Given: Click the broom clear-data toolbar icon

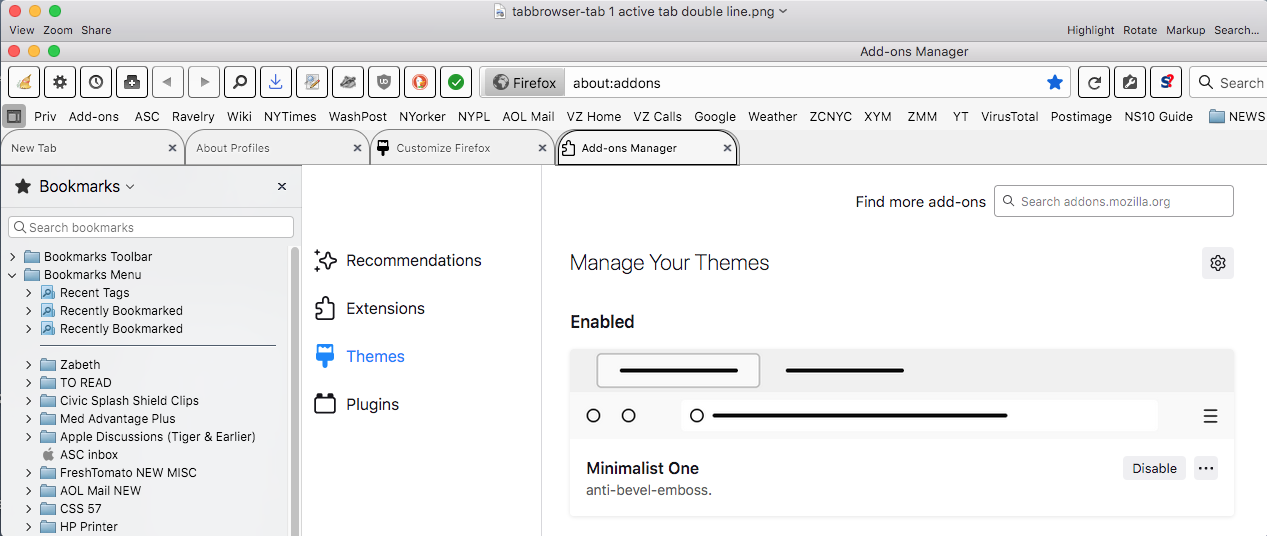Looking at the screenshot, I should (24, 82).
